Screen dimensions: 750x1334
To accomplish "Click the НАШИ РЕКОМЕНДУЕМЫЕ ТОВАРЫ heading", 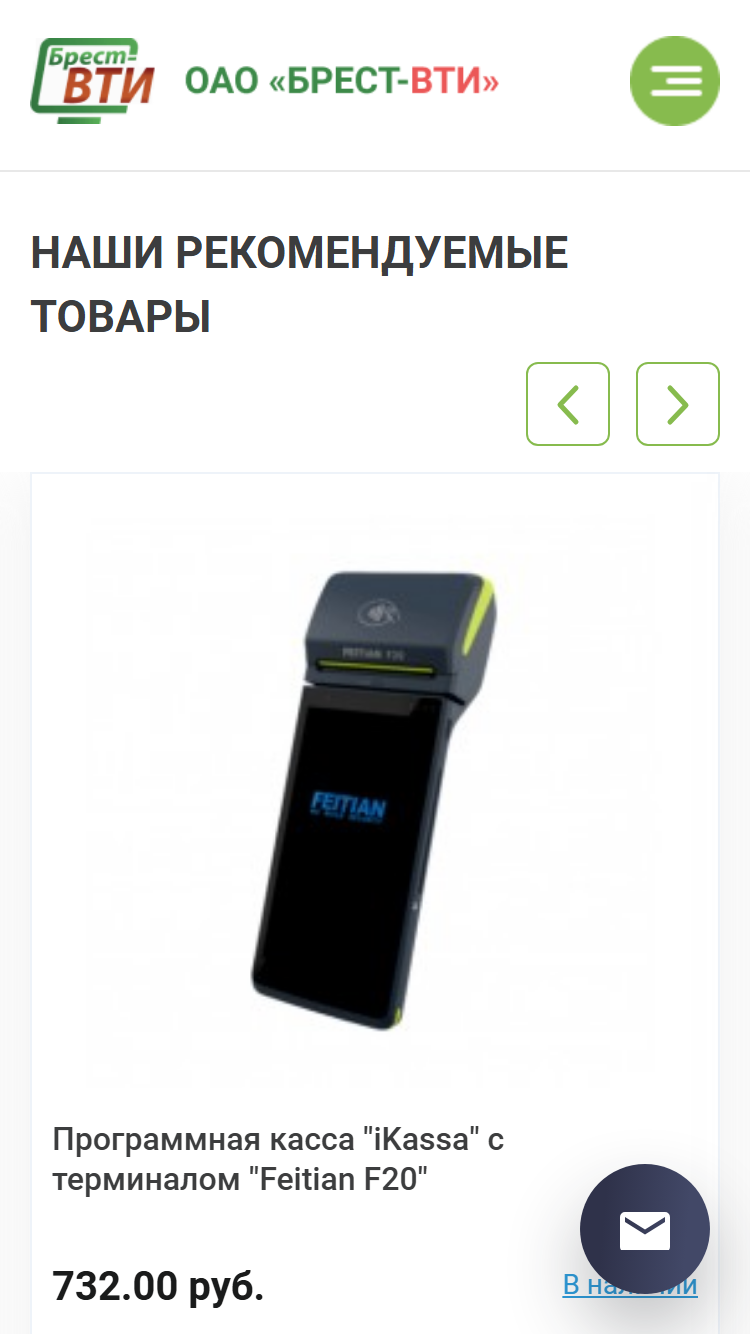I will coord(300,285).
